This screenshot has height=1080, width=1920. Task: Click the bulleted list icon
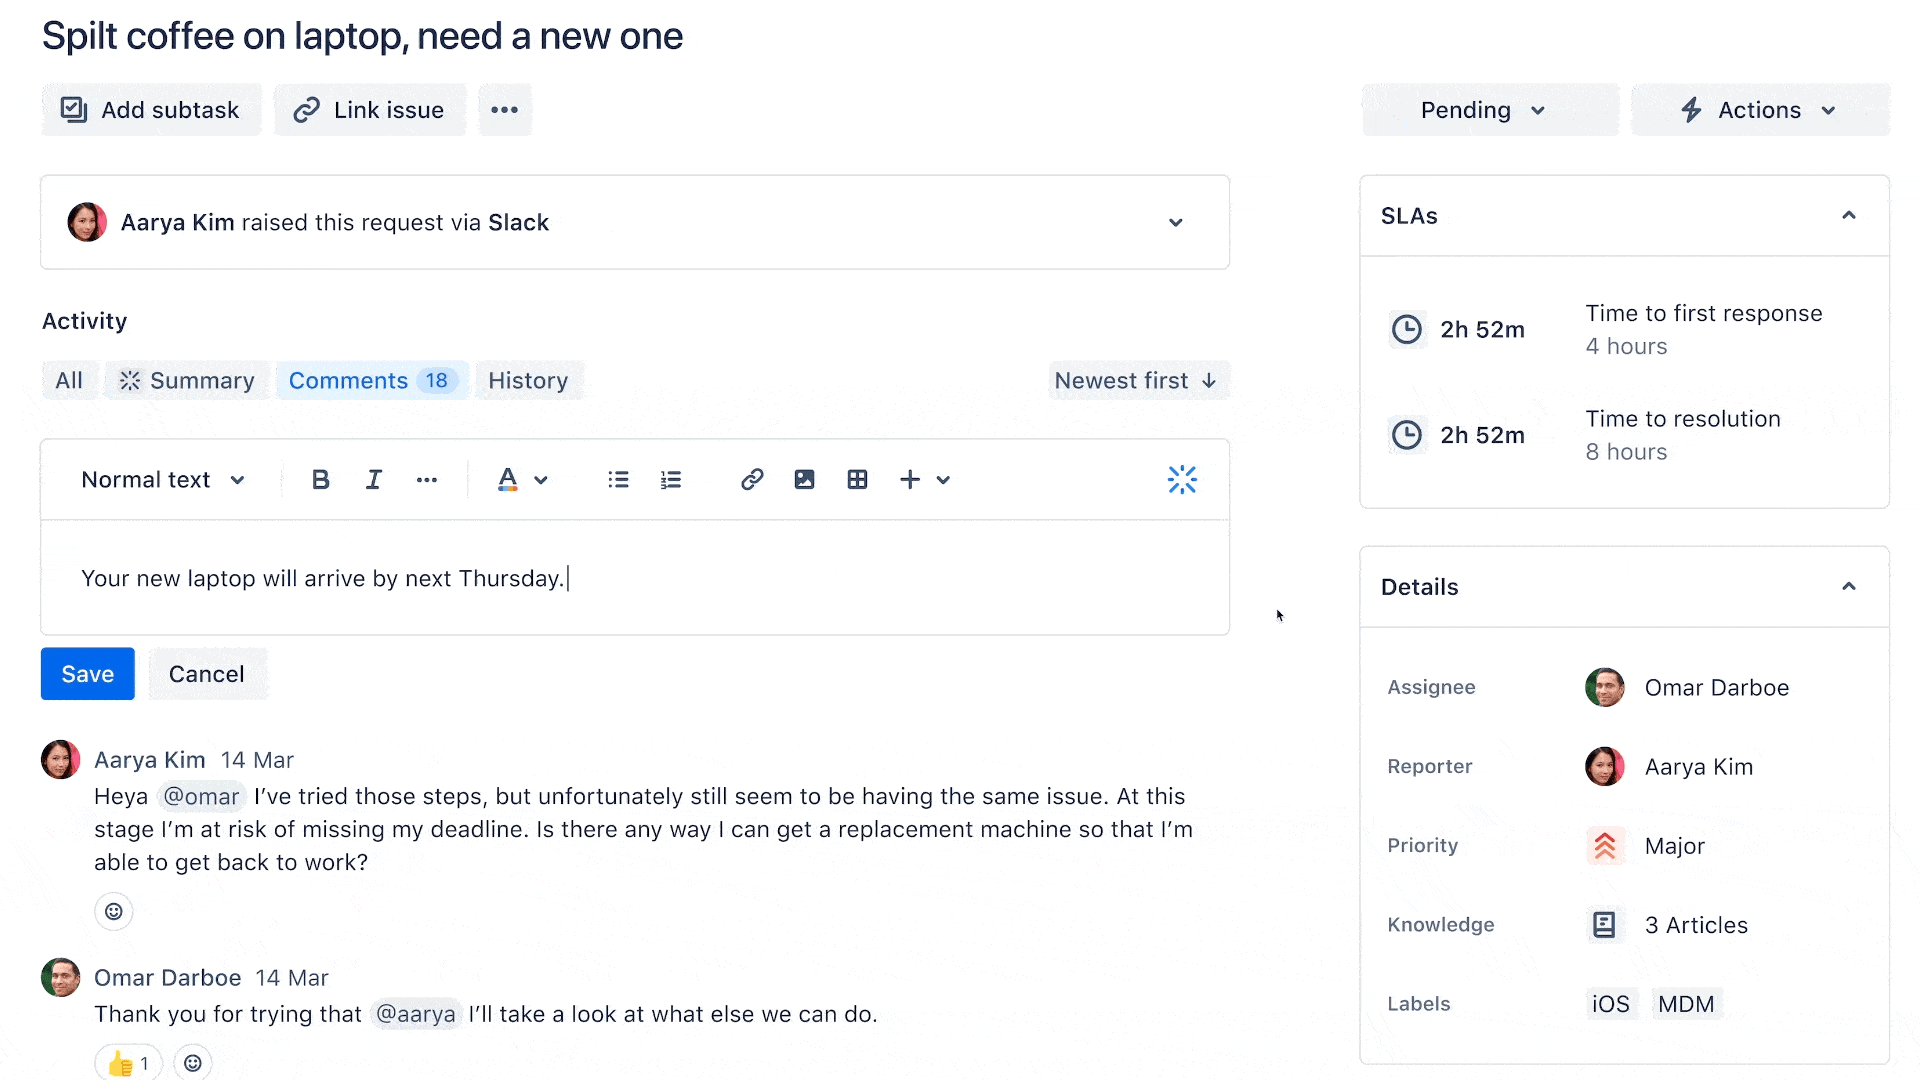(x=617, y=479)
